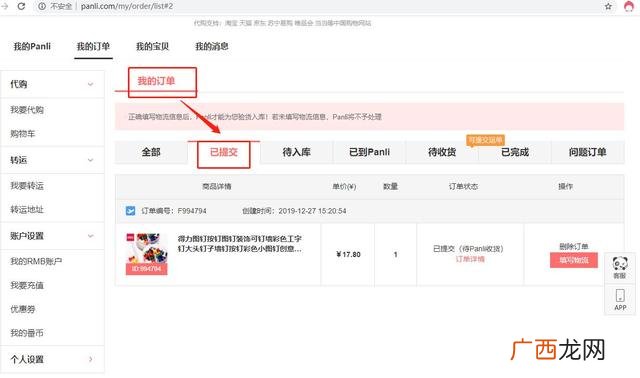
Task: Reload the page with the refresh icon
Action: pos(21,6)
